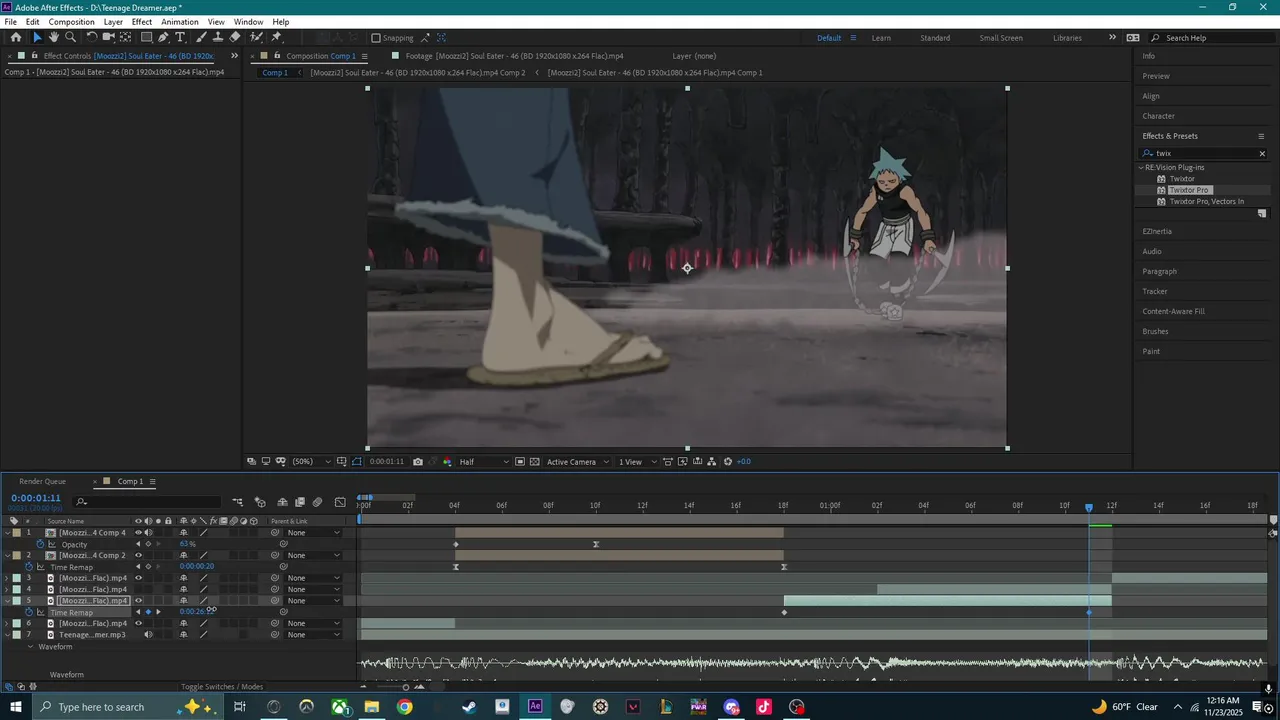Open the show channel color management icon
The width and height of the screenshot is (1280, 720).
[447, 462]
